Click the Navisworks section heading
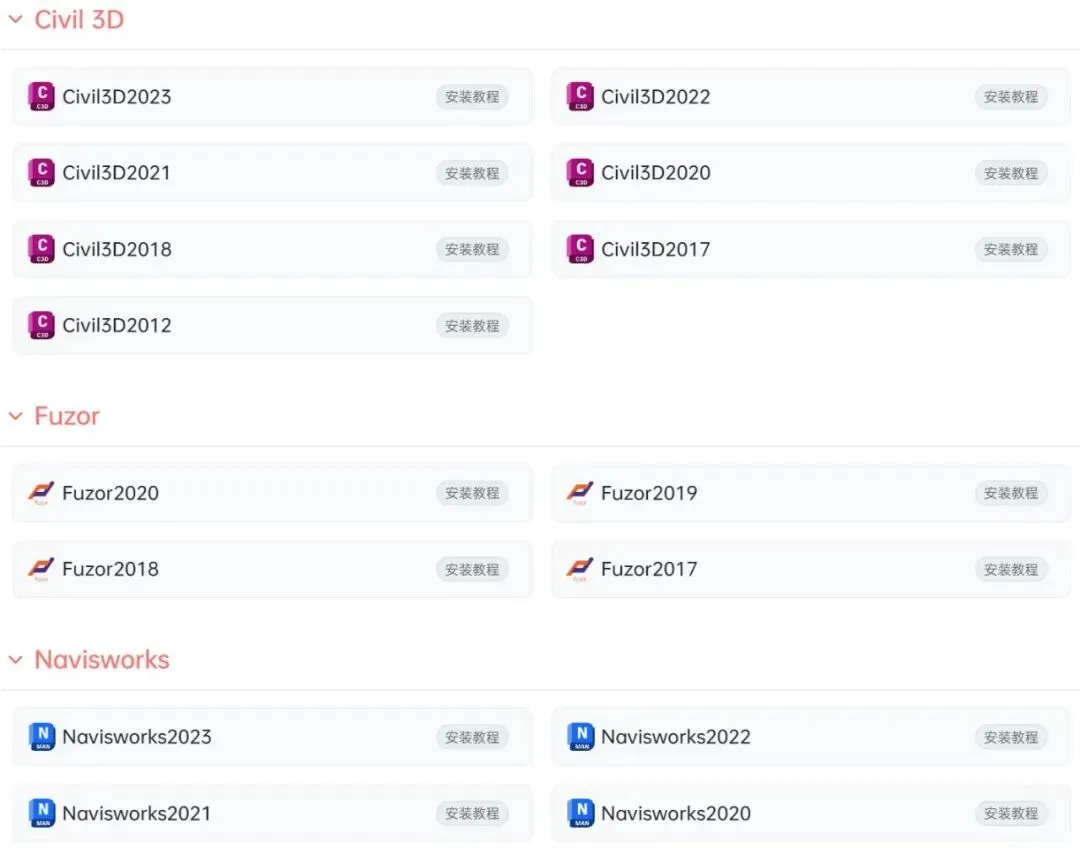Screen dimensions: 1080x848 [x=102, y=660]
